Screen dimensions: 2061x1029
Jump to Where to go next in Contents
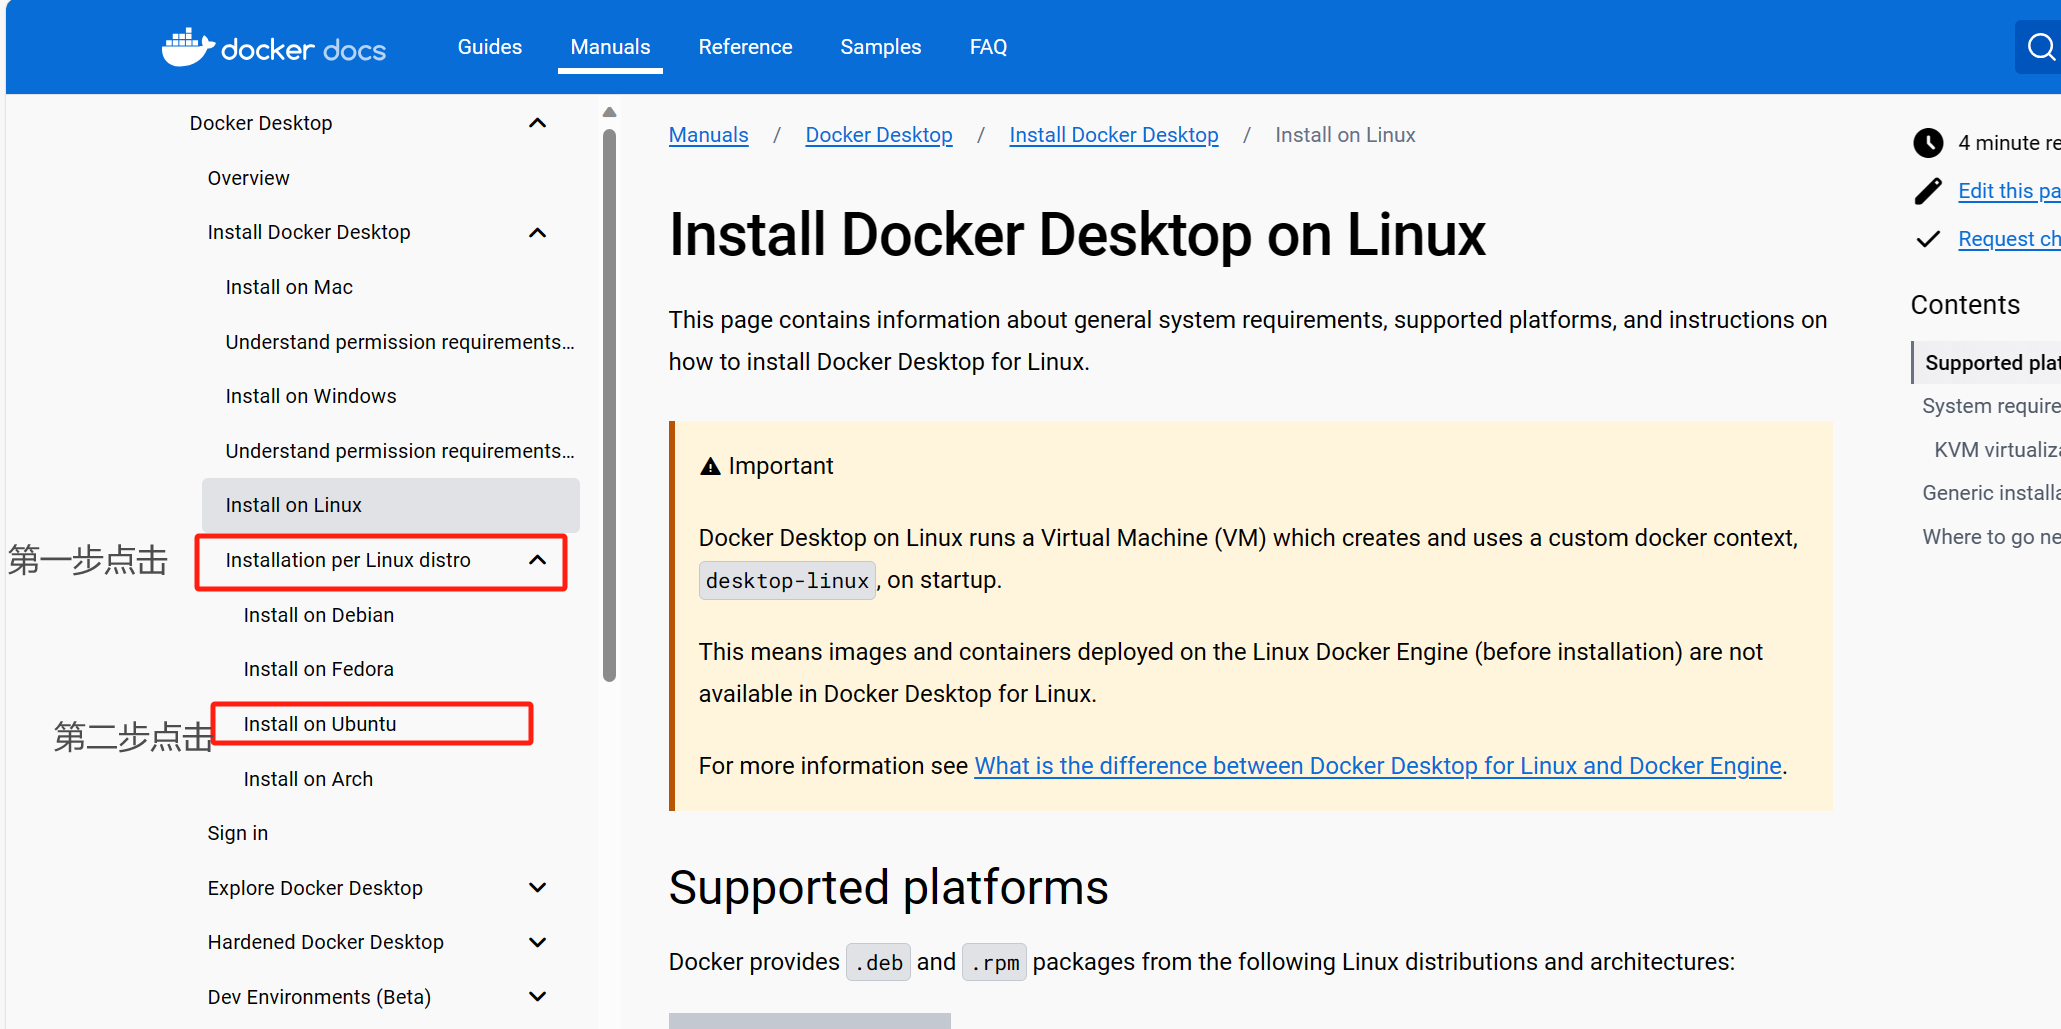tap(1991, 537)
